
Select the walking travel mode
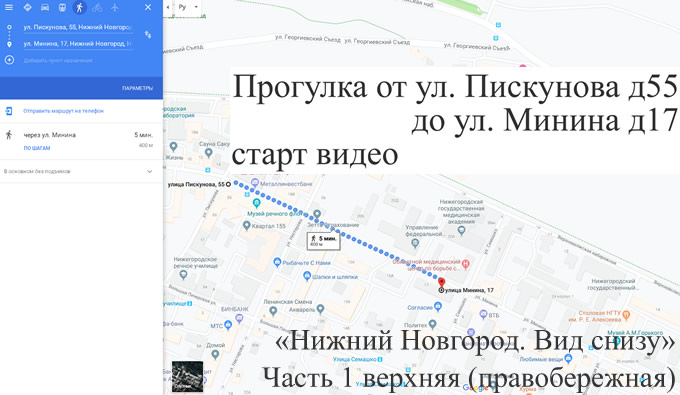(79, 7)
